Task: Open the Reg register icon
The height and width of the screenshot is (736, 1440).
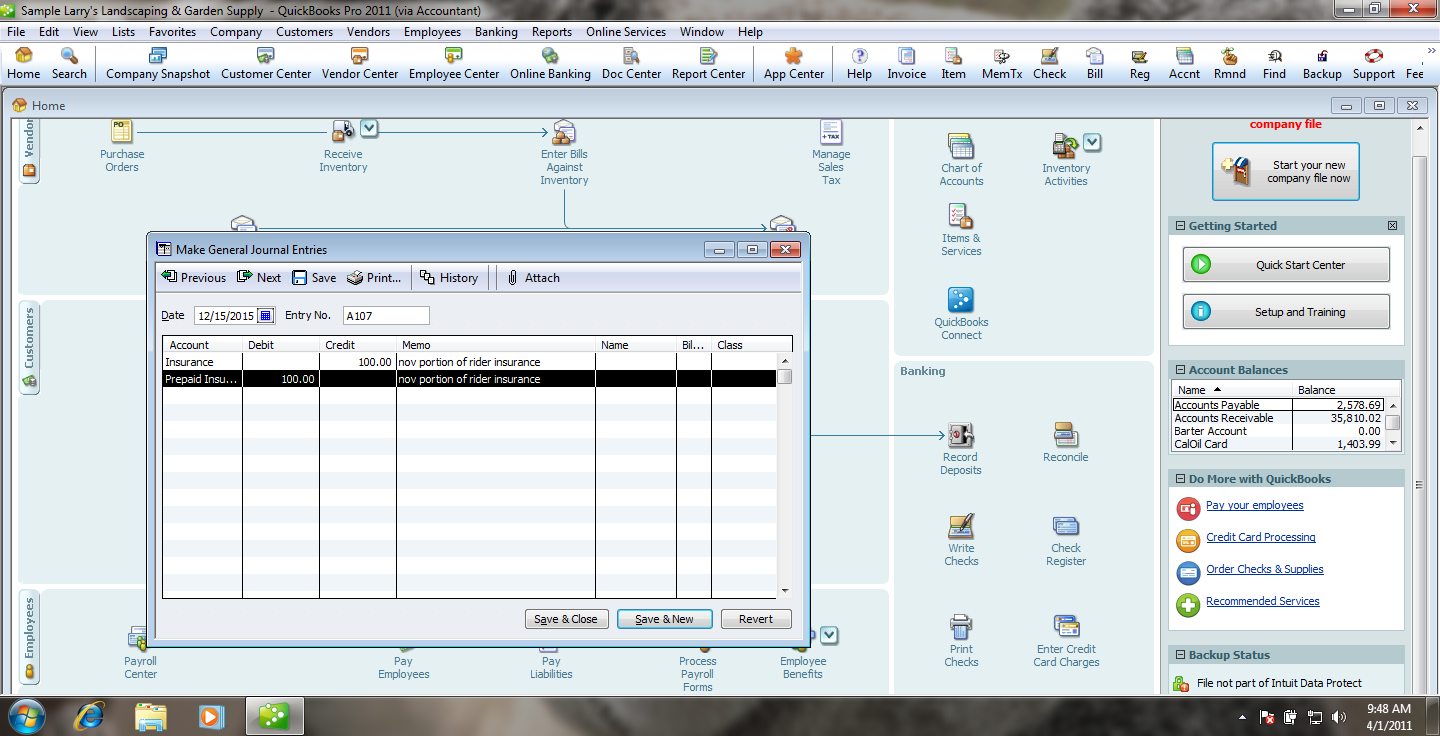Action: [x=1140, y=63]
